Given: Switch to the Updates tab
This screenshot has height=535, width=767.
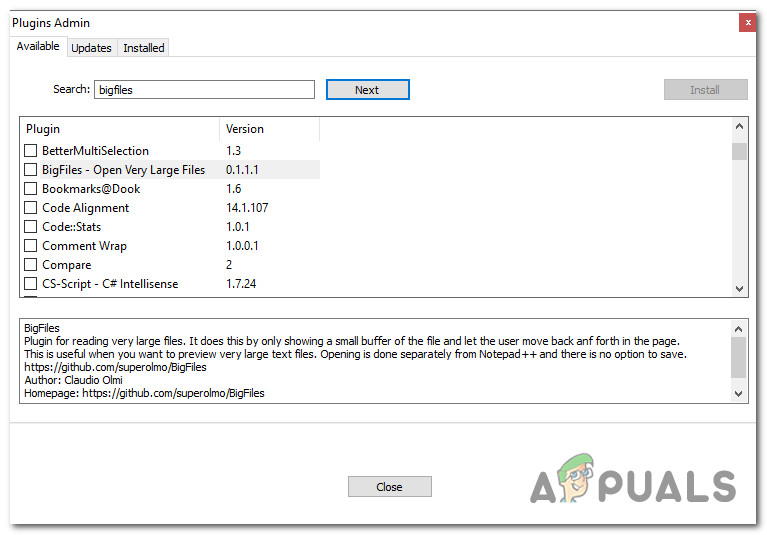Looking at the screenshot, I should point(91,48).
